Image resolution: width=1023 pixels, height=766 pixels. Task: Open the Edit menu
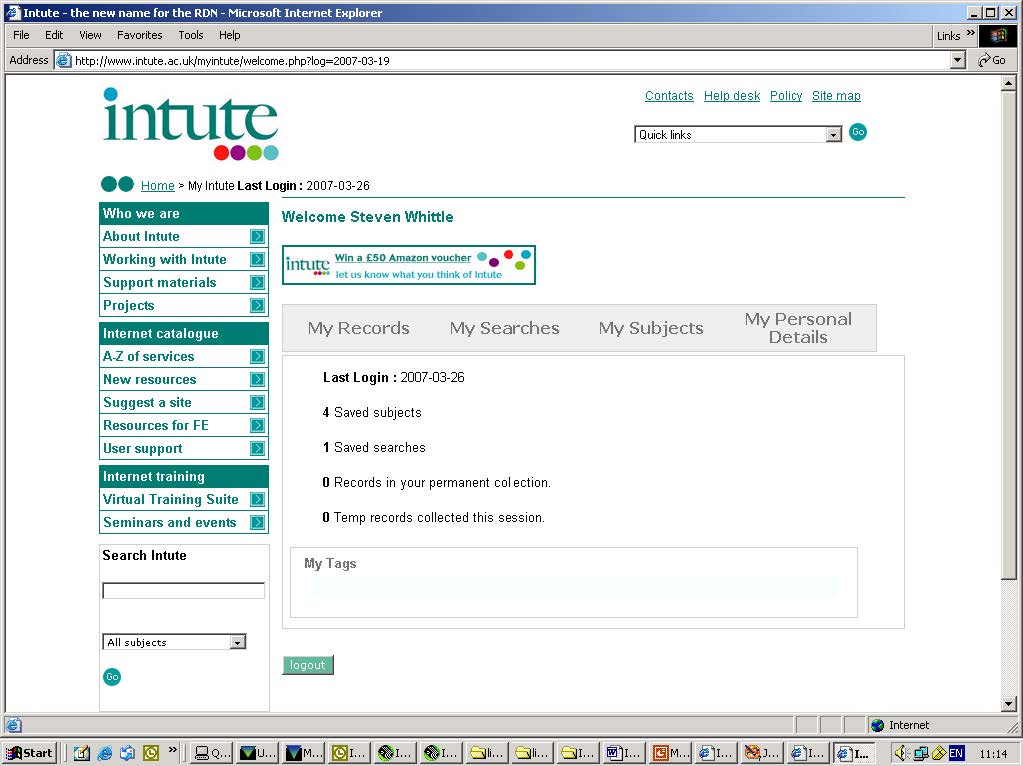[54, 35]
